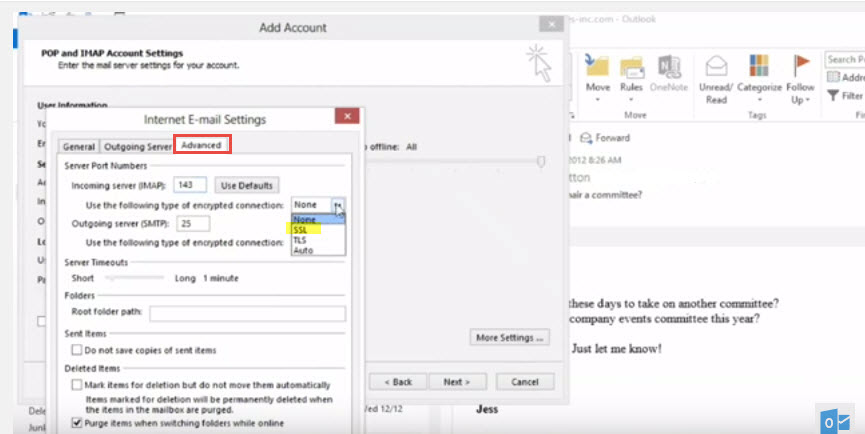Click the Incoming server (IMAP) port field
Image resolution: width=865 pixels, height=434 pixels.
190,185
